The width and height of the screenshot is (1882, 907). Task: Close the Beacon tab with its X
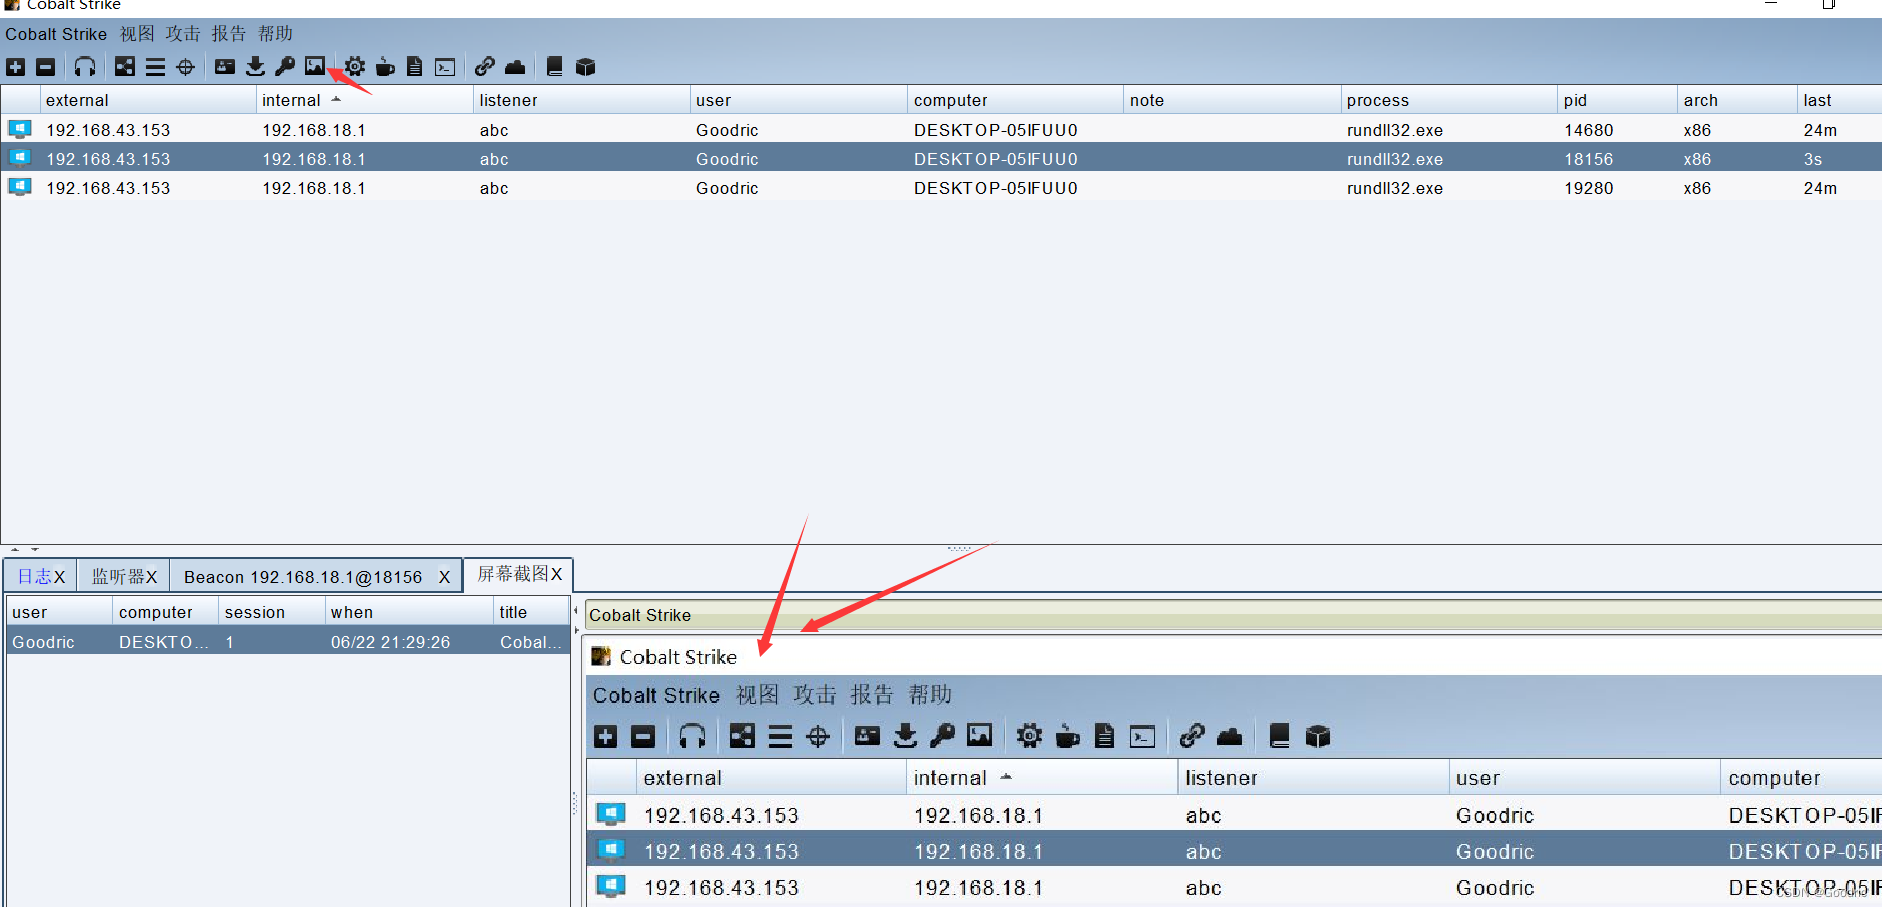point(444,577)
